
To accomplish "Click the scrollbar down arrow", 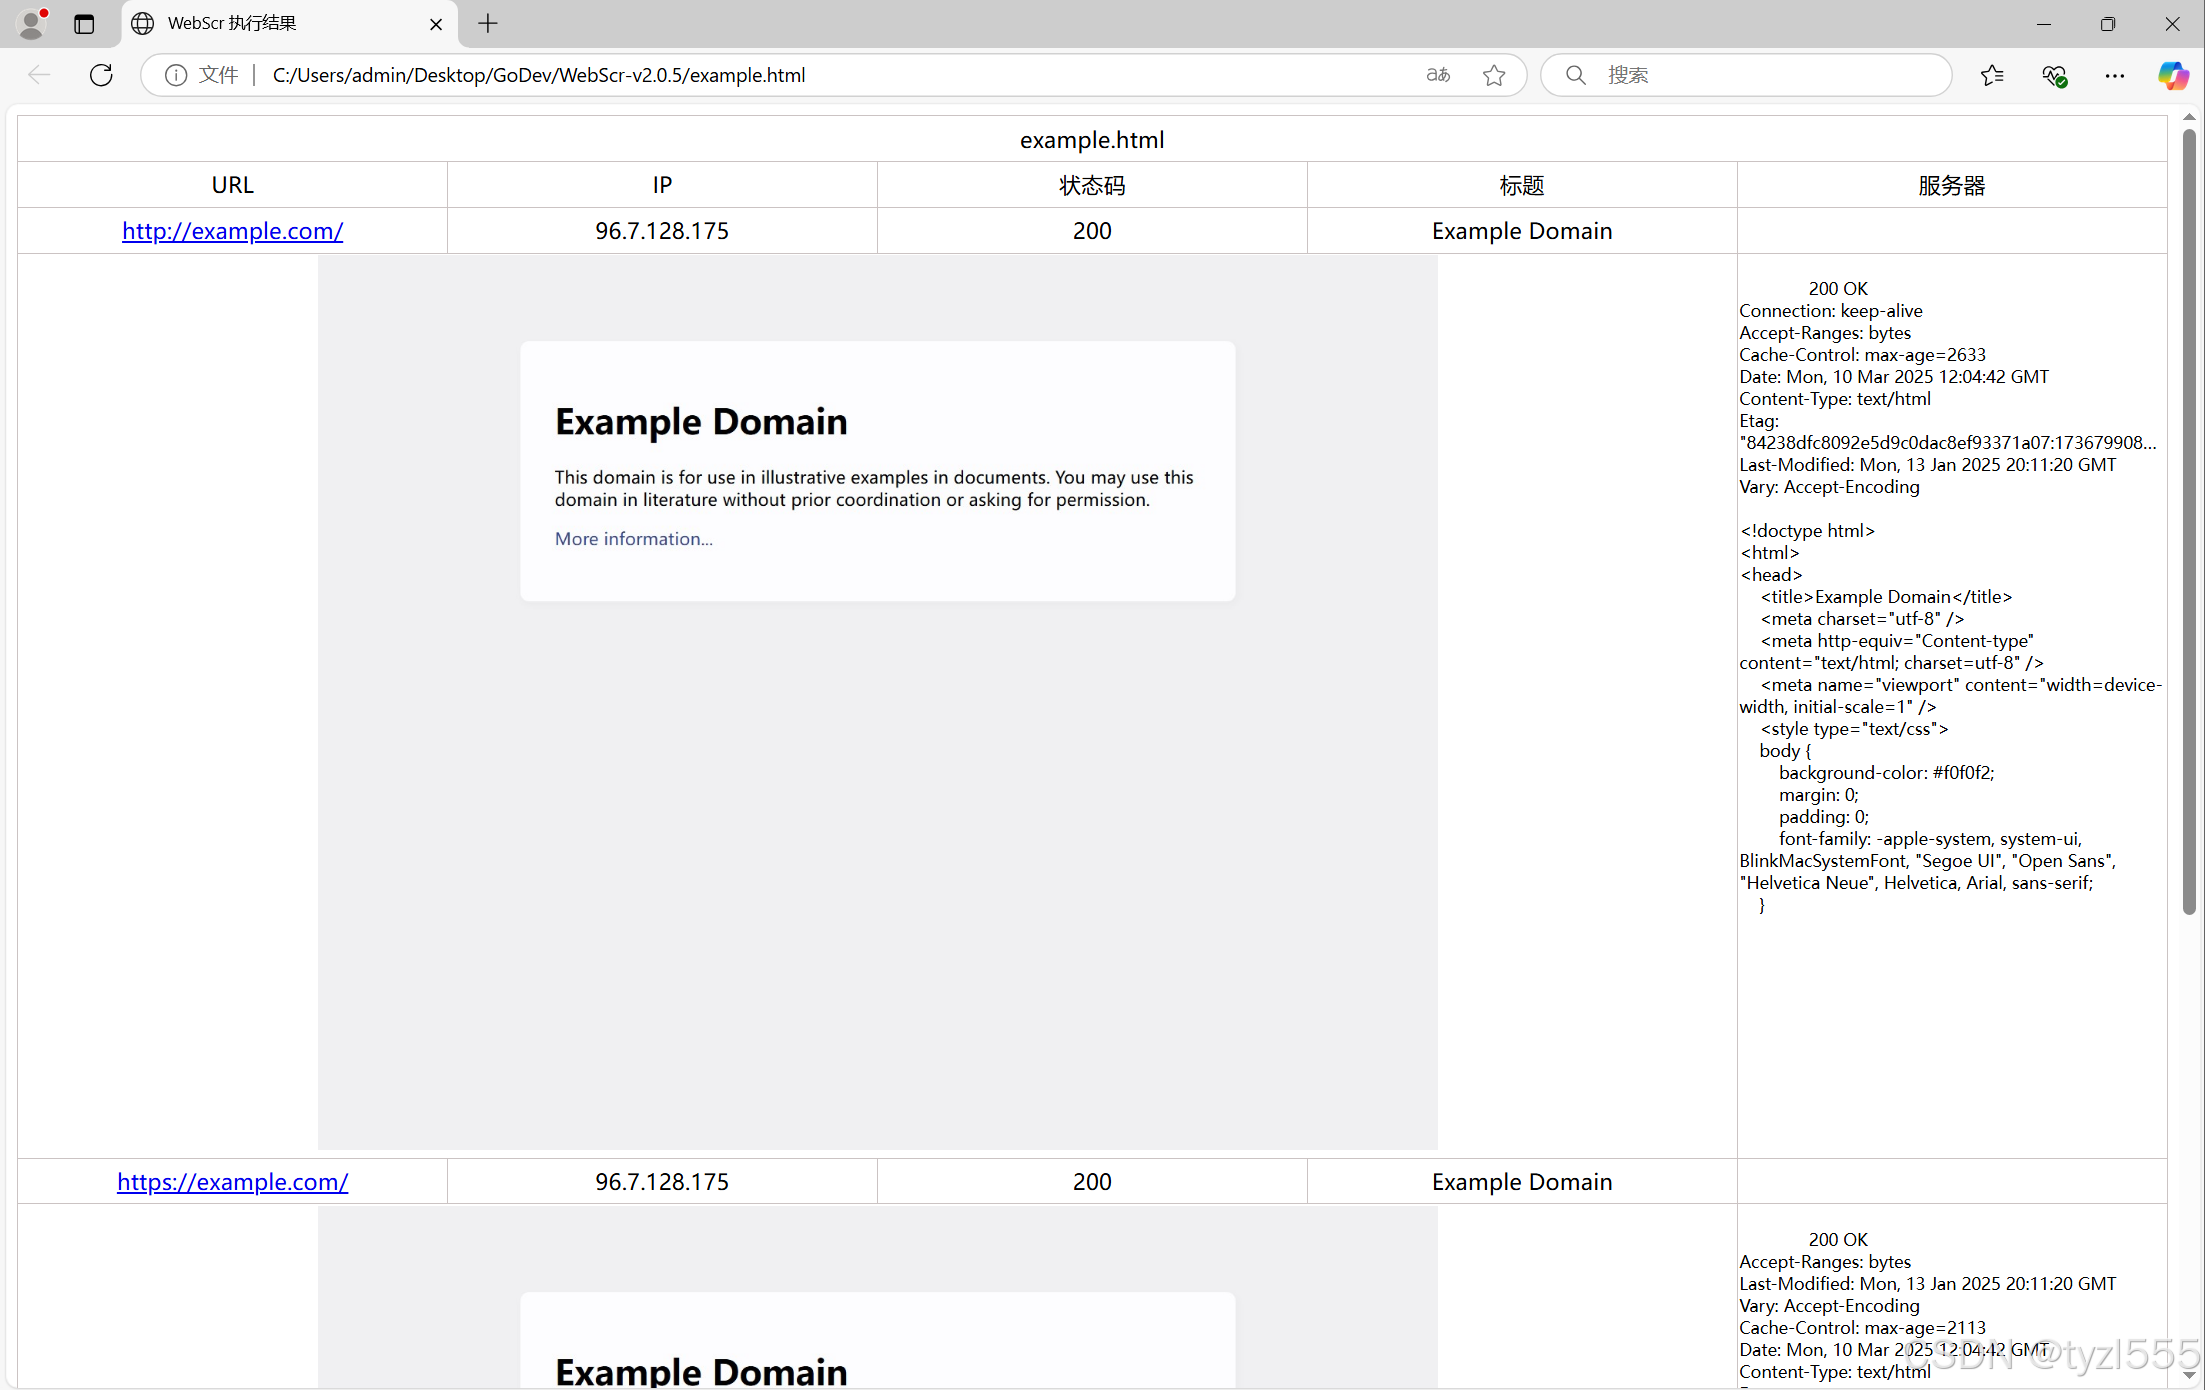I will pos(2189,1376).
